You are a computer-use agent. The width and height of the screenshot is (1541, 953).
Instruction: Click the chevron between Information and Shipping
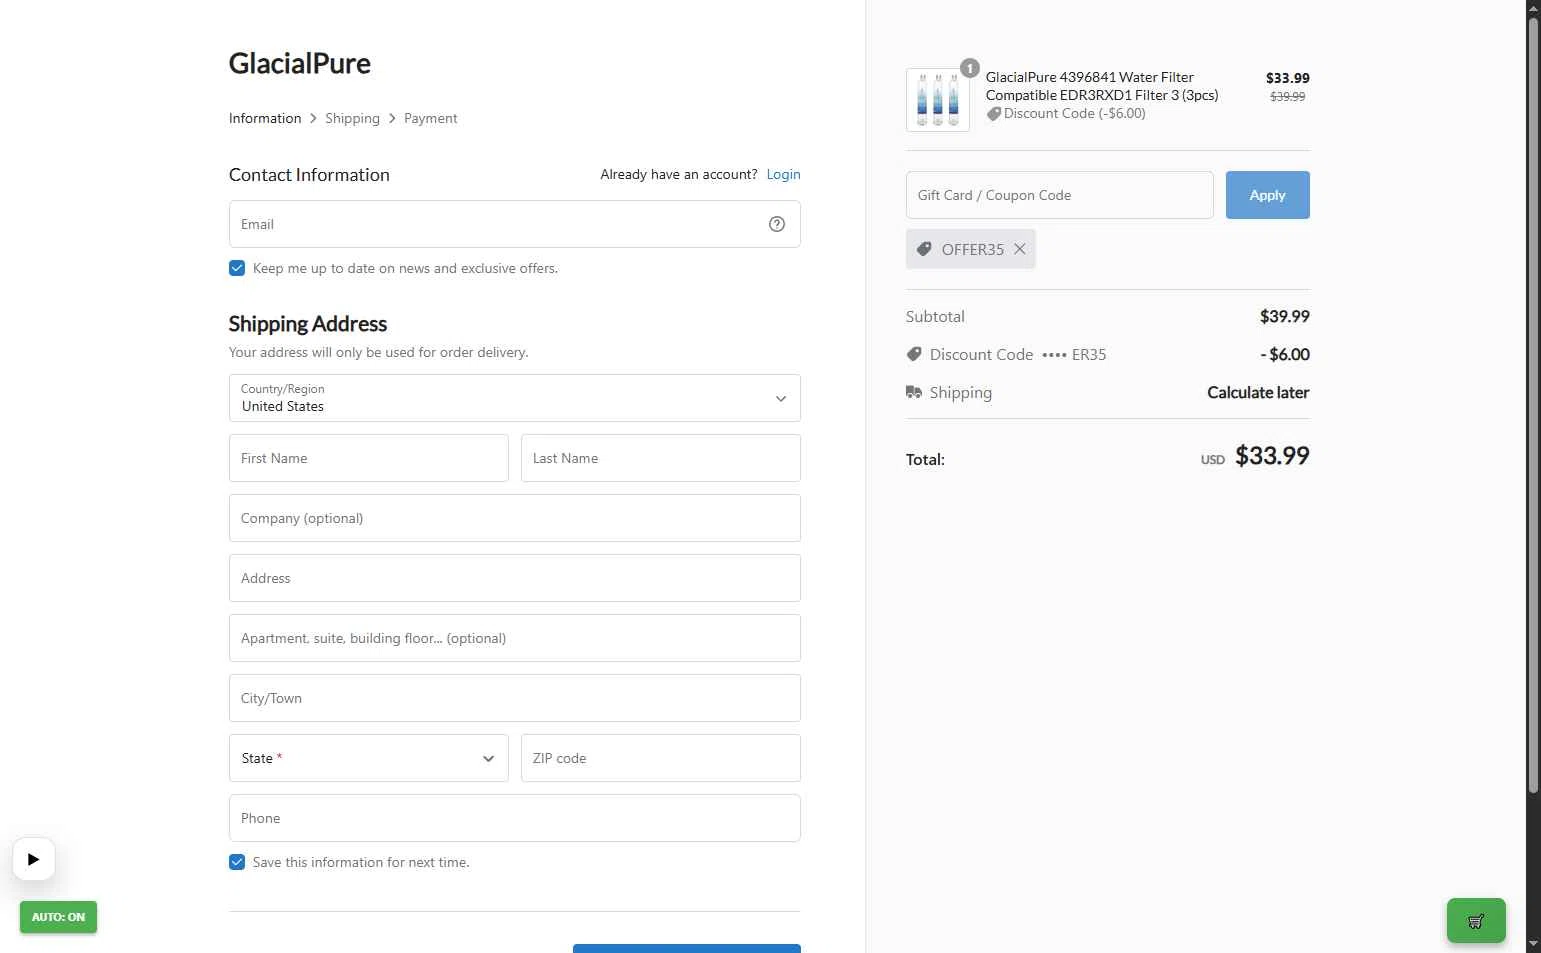point(313,118)
